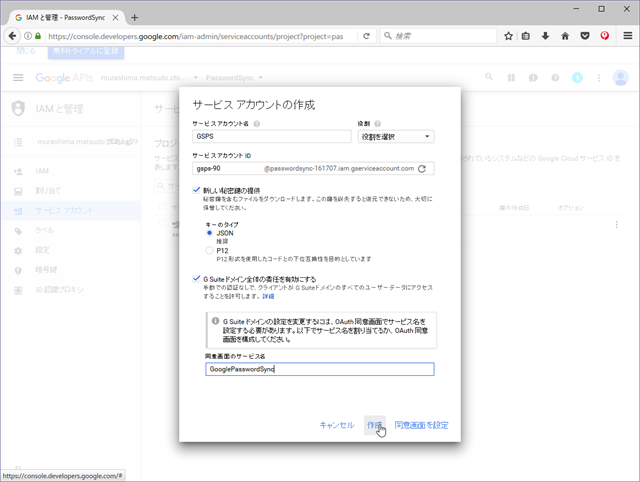Open サービス アカウント in the left sidebar
Viewport: 640px width, 482px height.
[x=71, y=211]
